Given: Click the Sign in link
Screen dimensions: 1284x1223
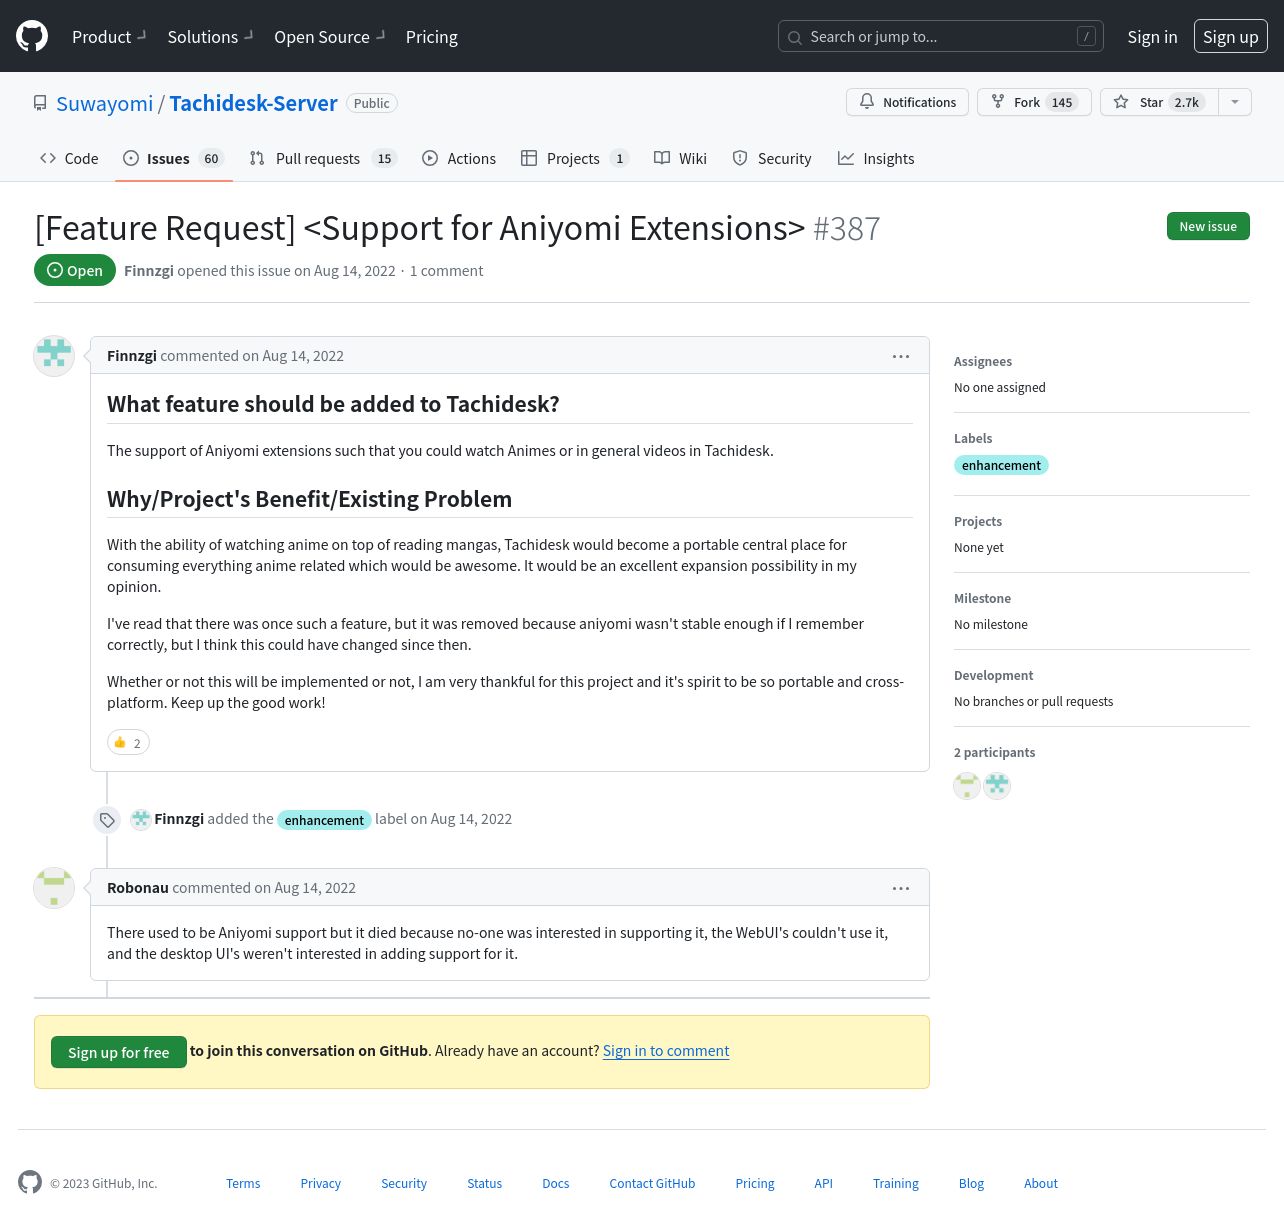Looking at the screenshot, I should [1152, 37].
